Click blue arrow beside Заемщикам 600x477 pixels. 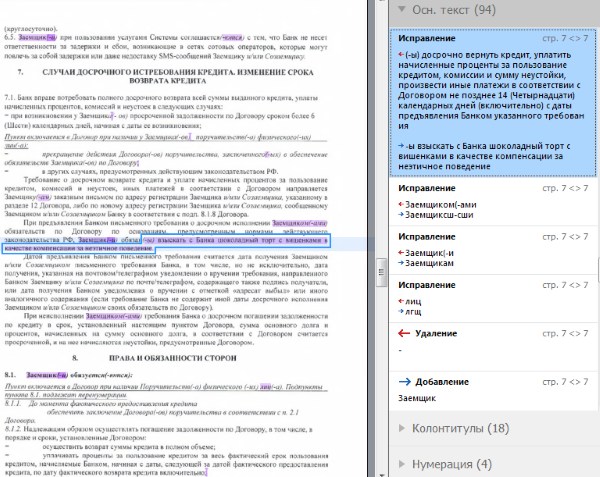(401, 263)
